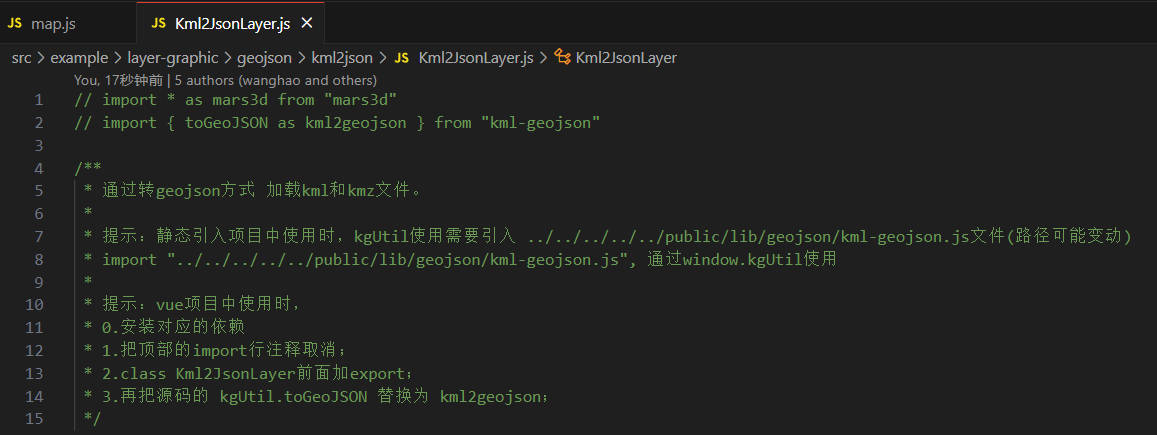The image size is (1157, 435).
Task: Click the JS file icon on map.js tab
Action: [x=15, y=23]
